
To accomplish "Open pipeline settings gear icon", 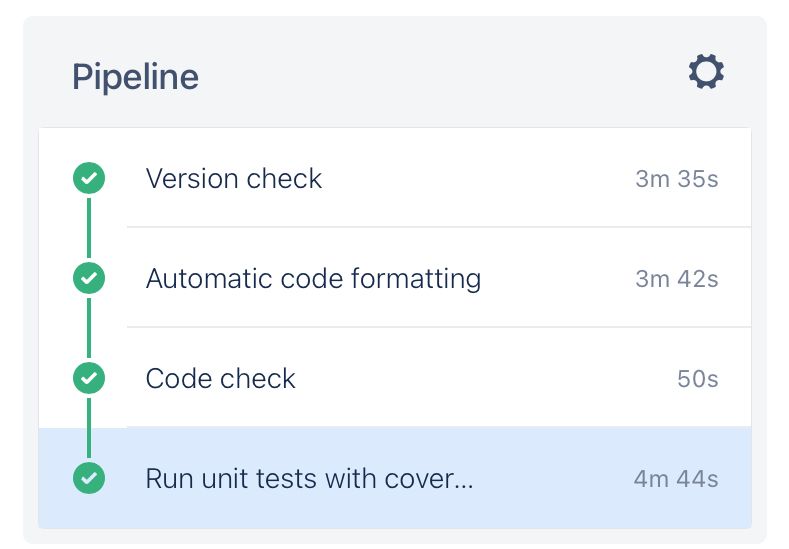I will coord(706,71).
